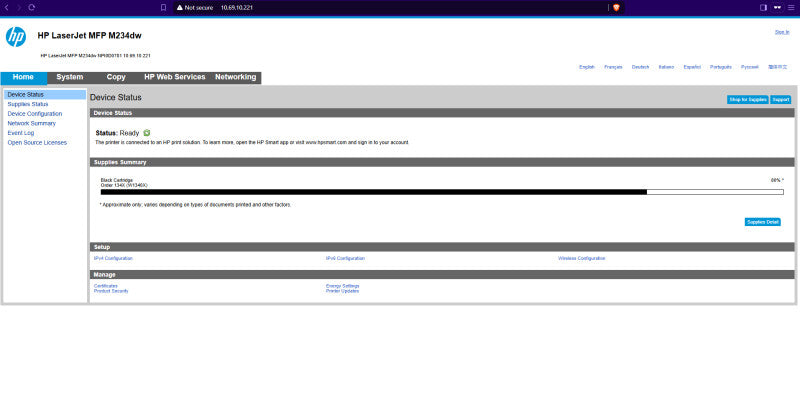
Task: Click the black cartridge level bar
Action: [x=442, y=192]
